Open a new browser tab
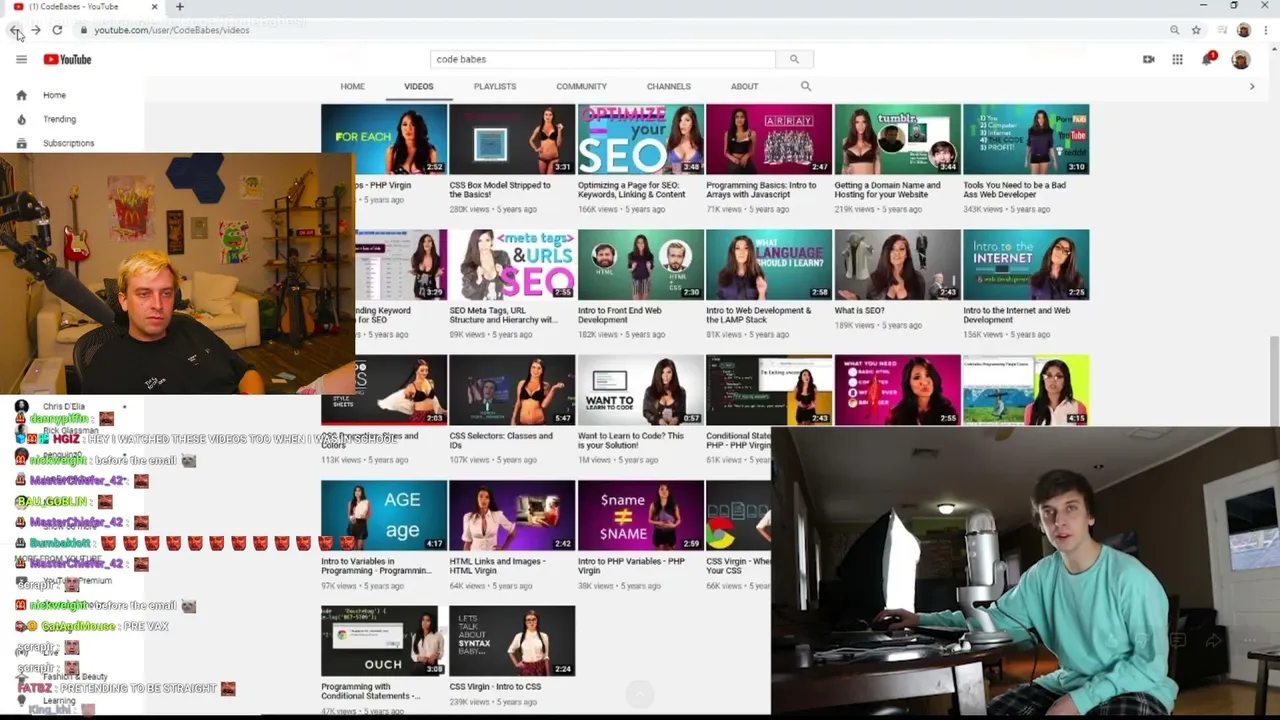Screen dimensions: 1280x720 [x=180, y=7]
